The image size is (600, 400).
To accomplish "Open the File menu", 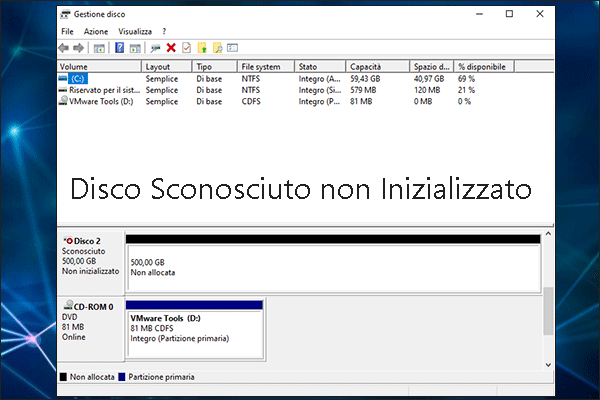I will click(67, 32).
